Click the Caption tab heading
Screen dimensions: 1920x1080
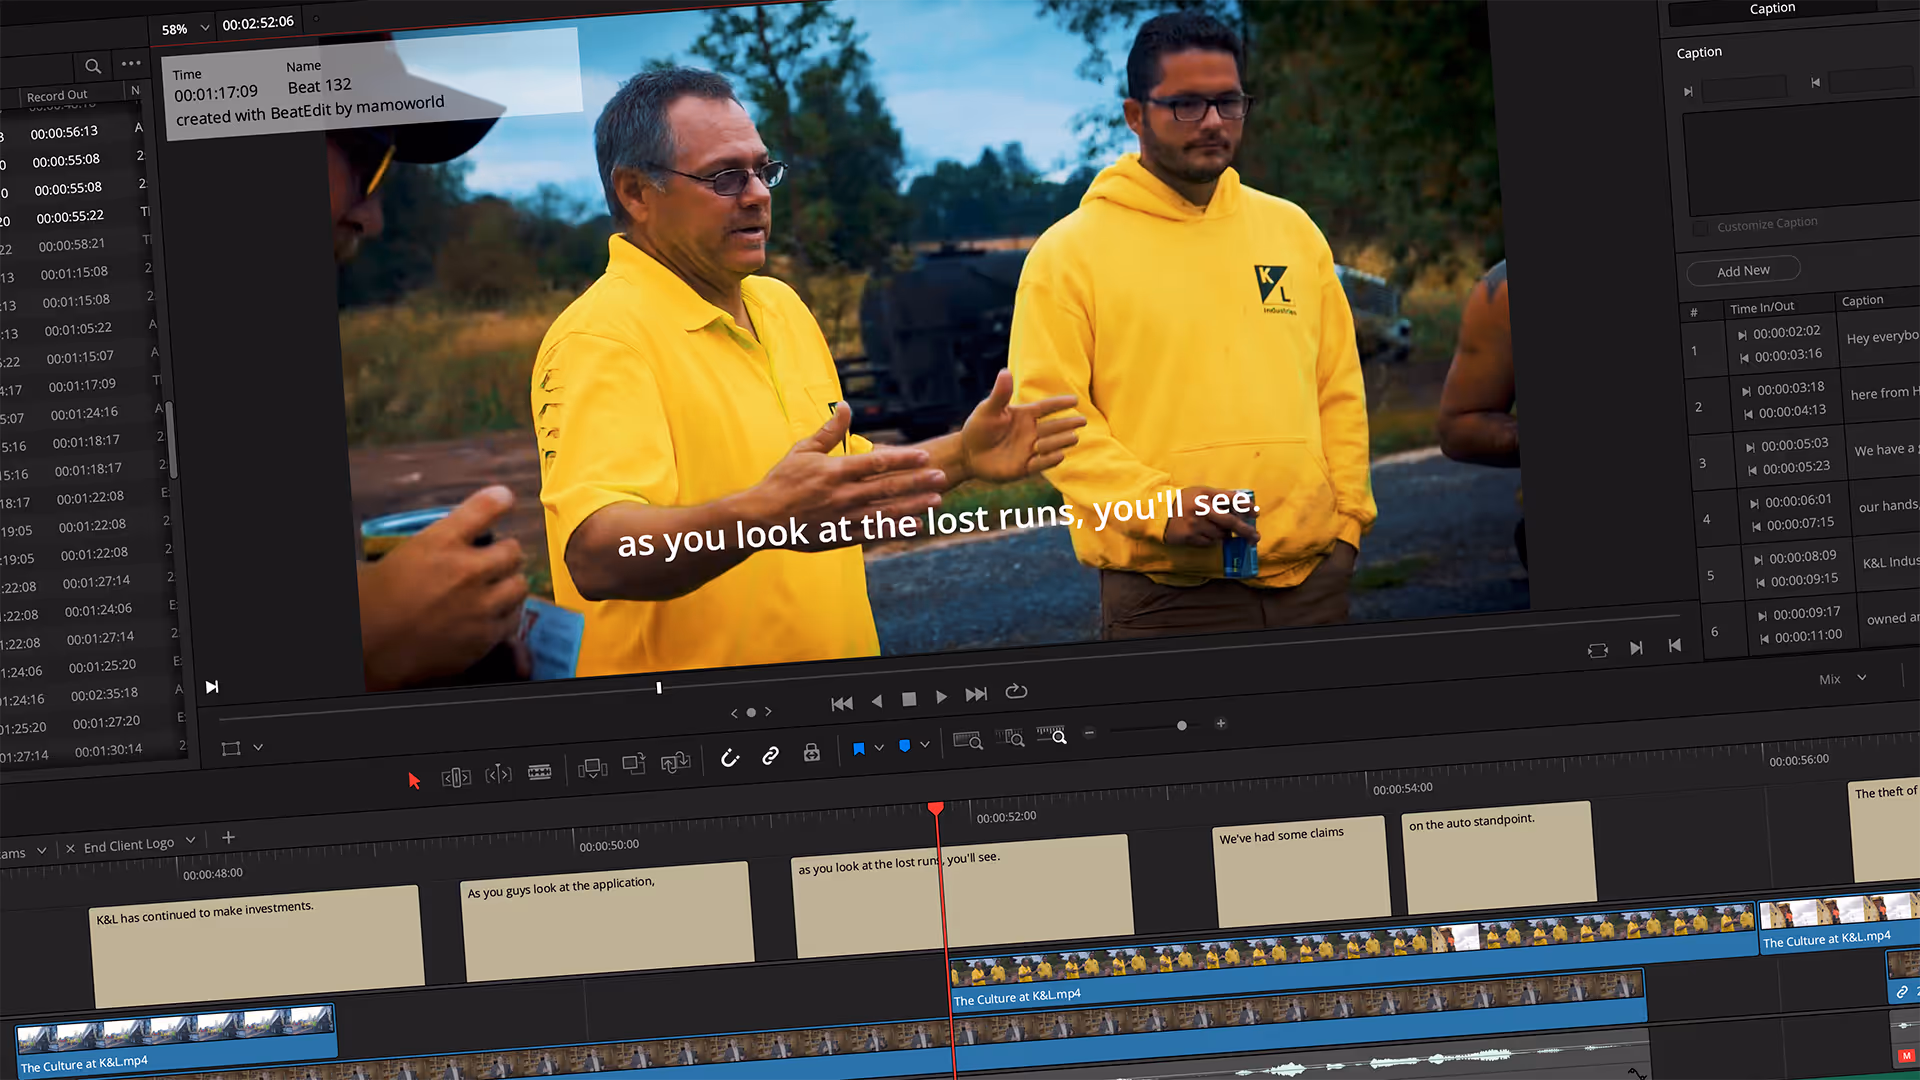coord(1772,8)
